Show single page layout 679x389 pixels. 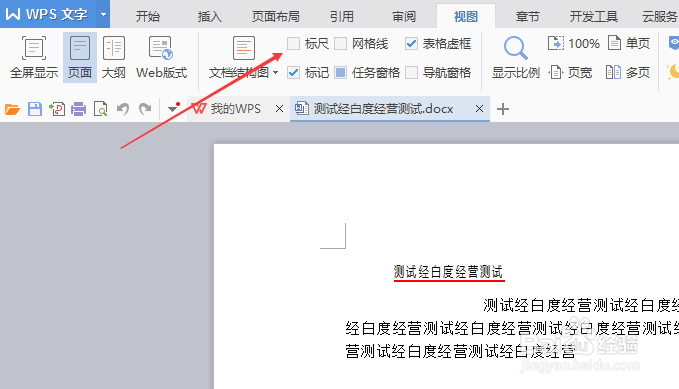pyautogui.click(x=629, y=43)
